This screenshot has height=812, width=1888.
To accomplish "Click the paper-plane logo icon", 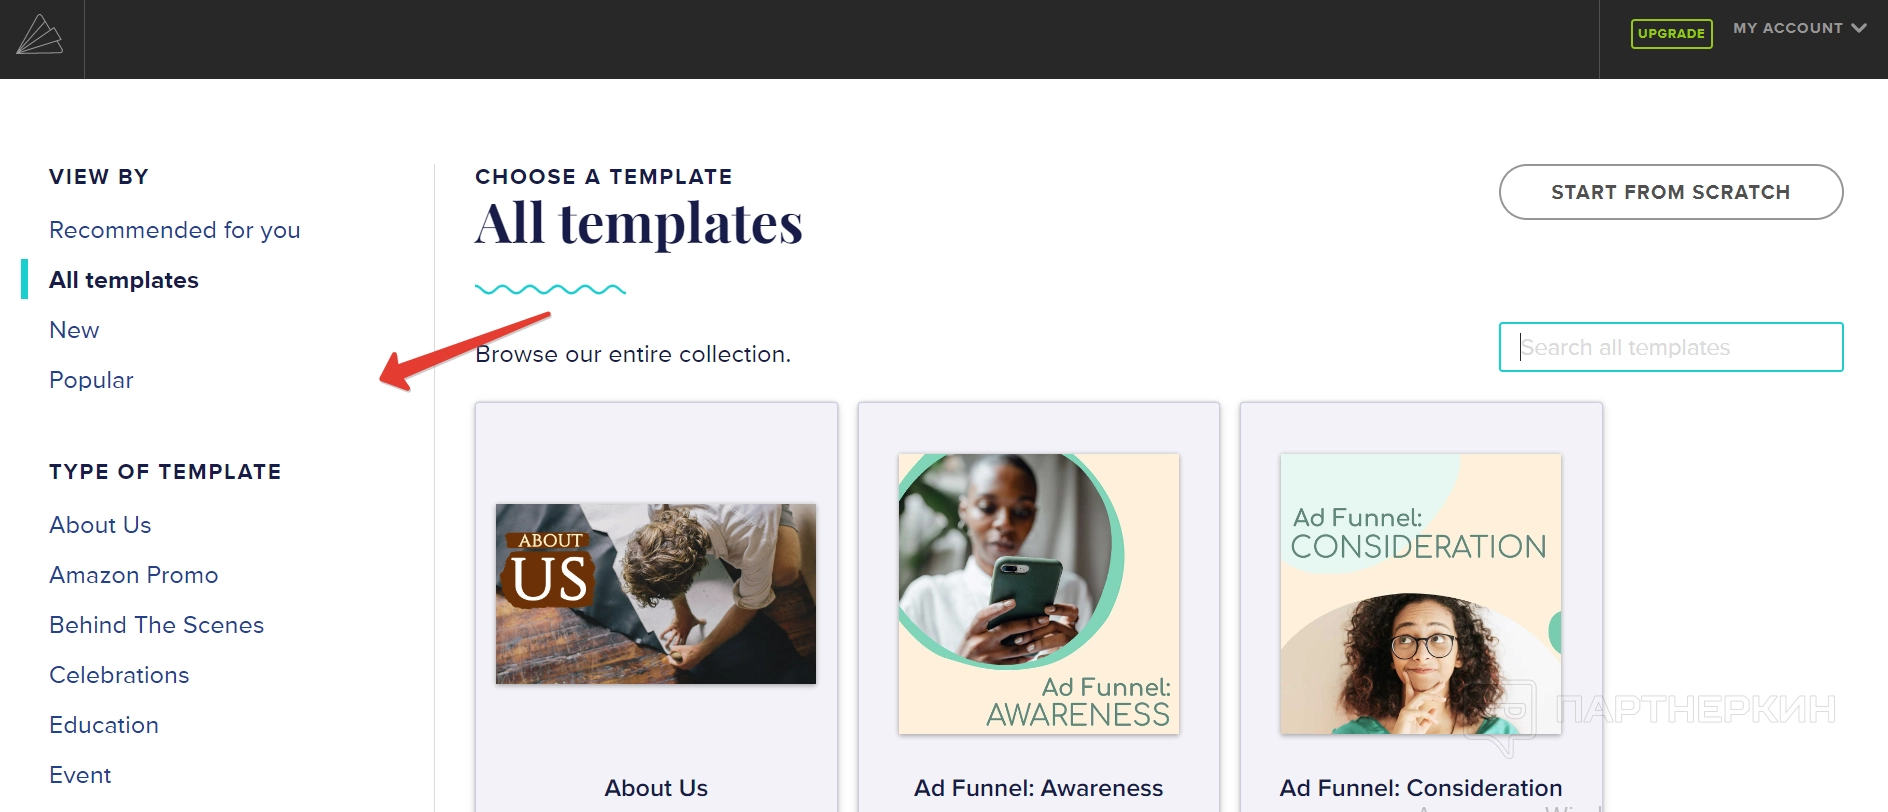I will pyautogui.click(x=40, y=36).
